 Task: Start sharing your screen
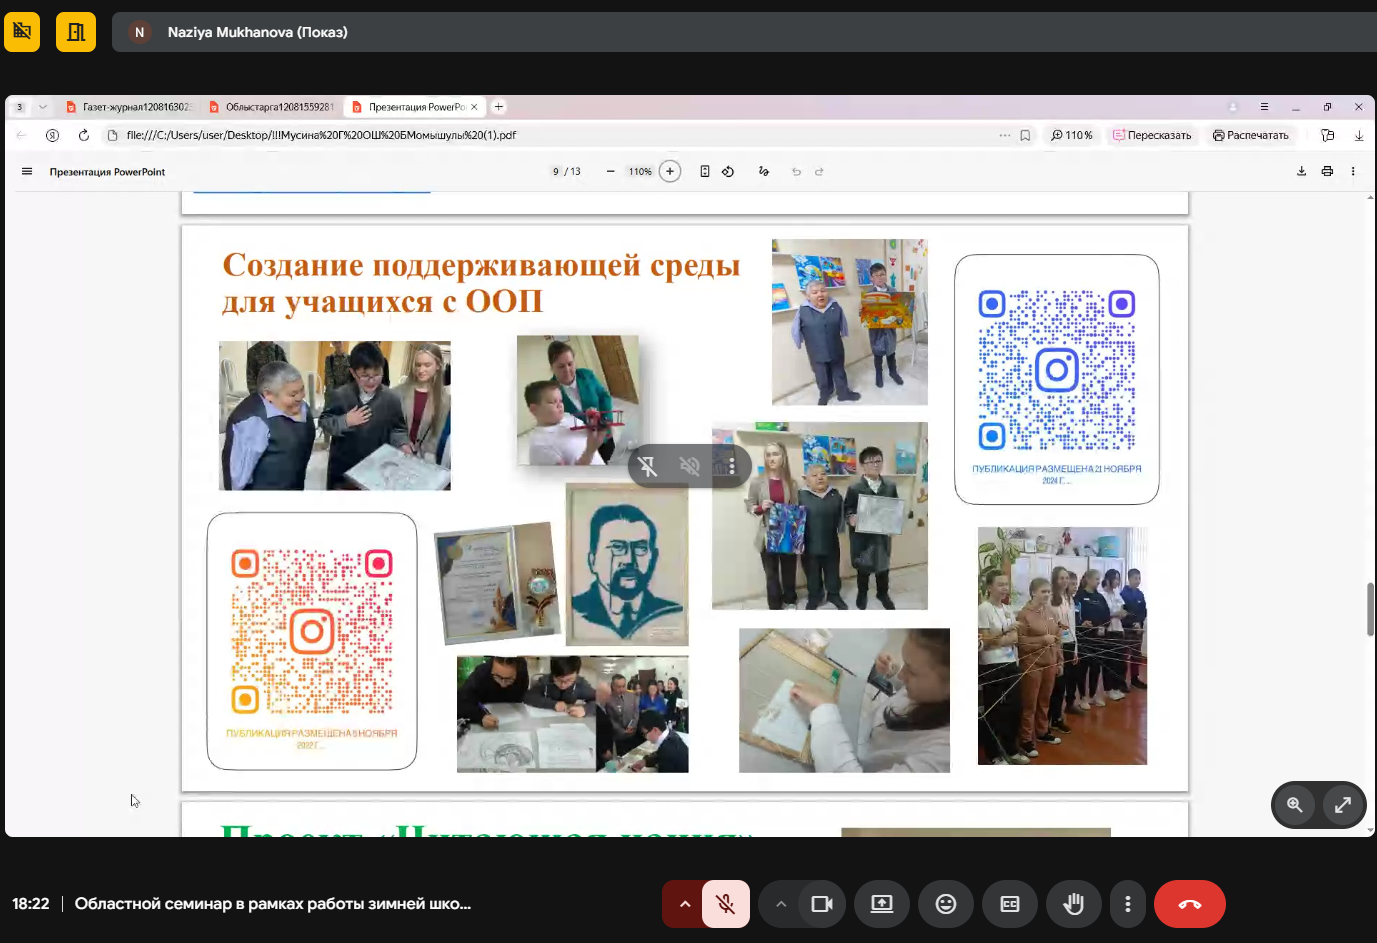(882, 904)
